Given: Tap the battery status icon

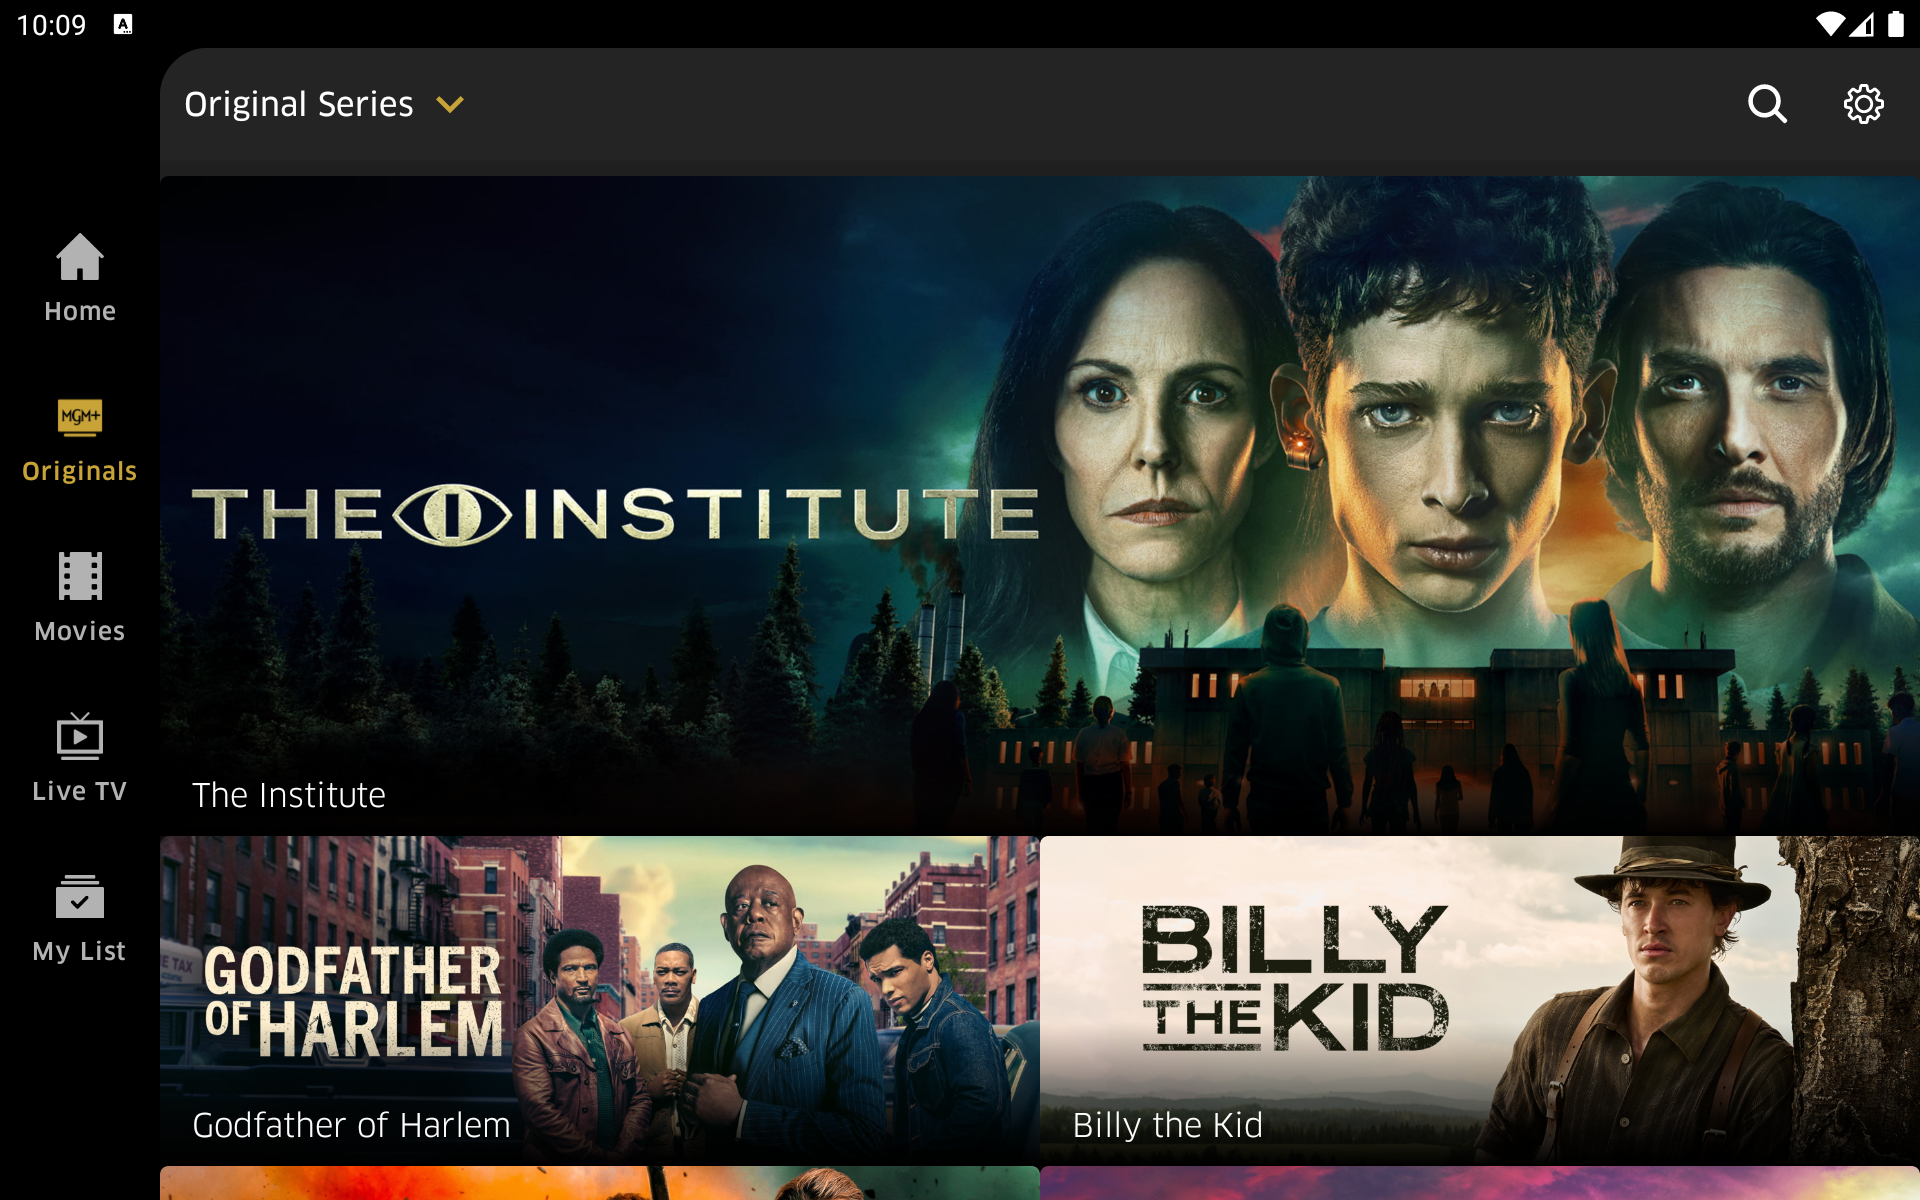Looking at the screenshot, I should coord(1895,24).
